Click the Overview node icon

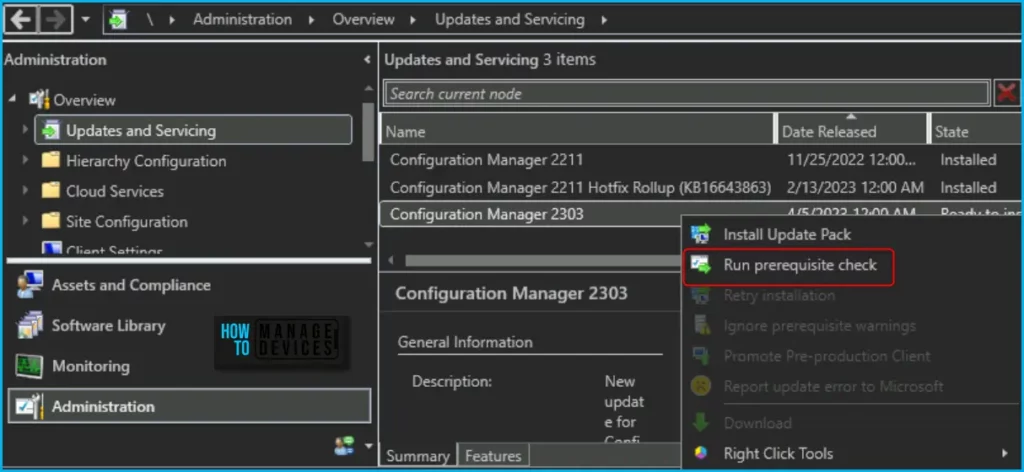click(39, 100)
